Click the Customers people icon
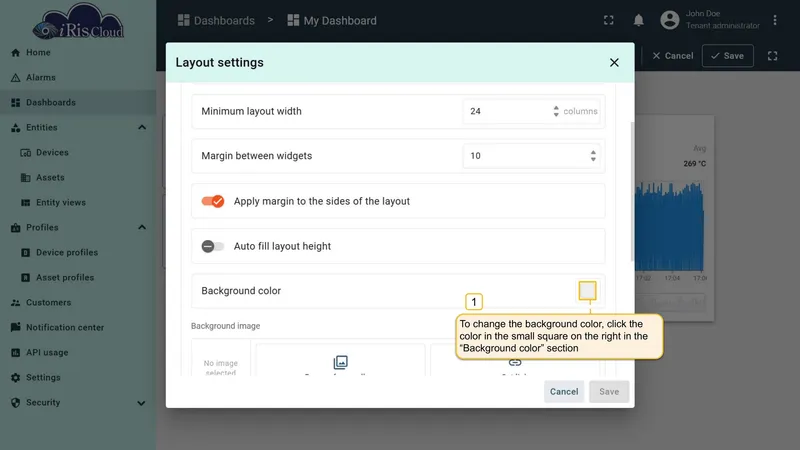Screen dimensions: 800x450 click(x=15, y=303)
